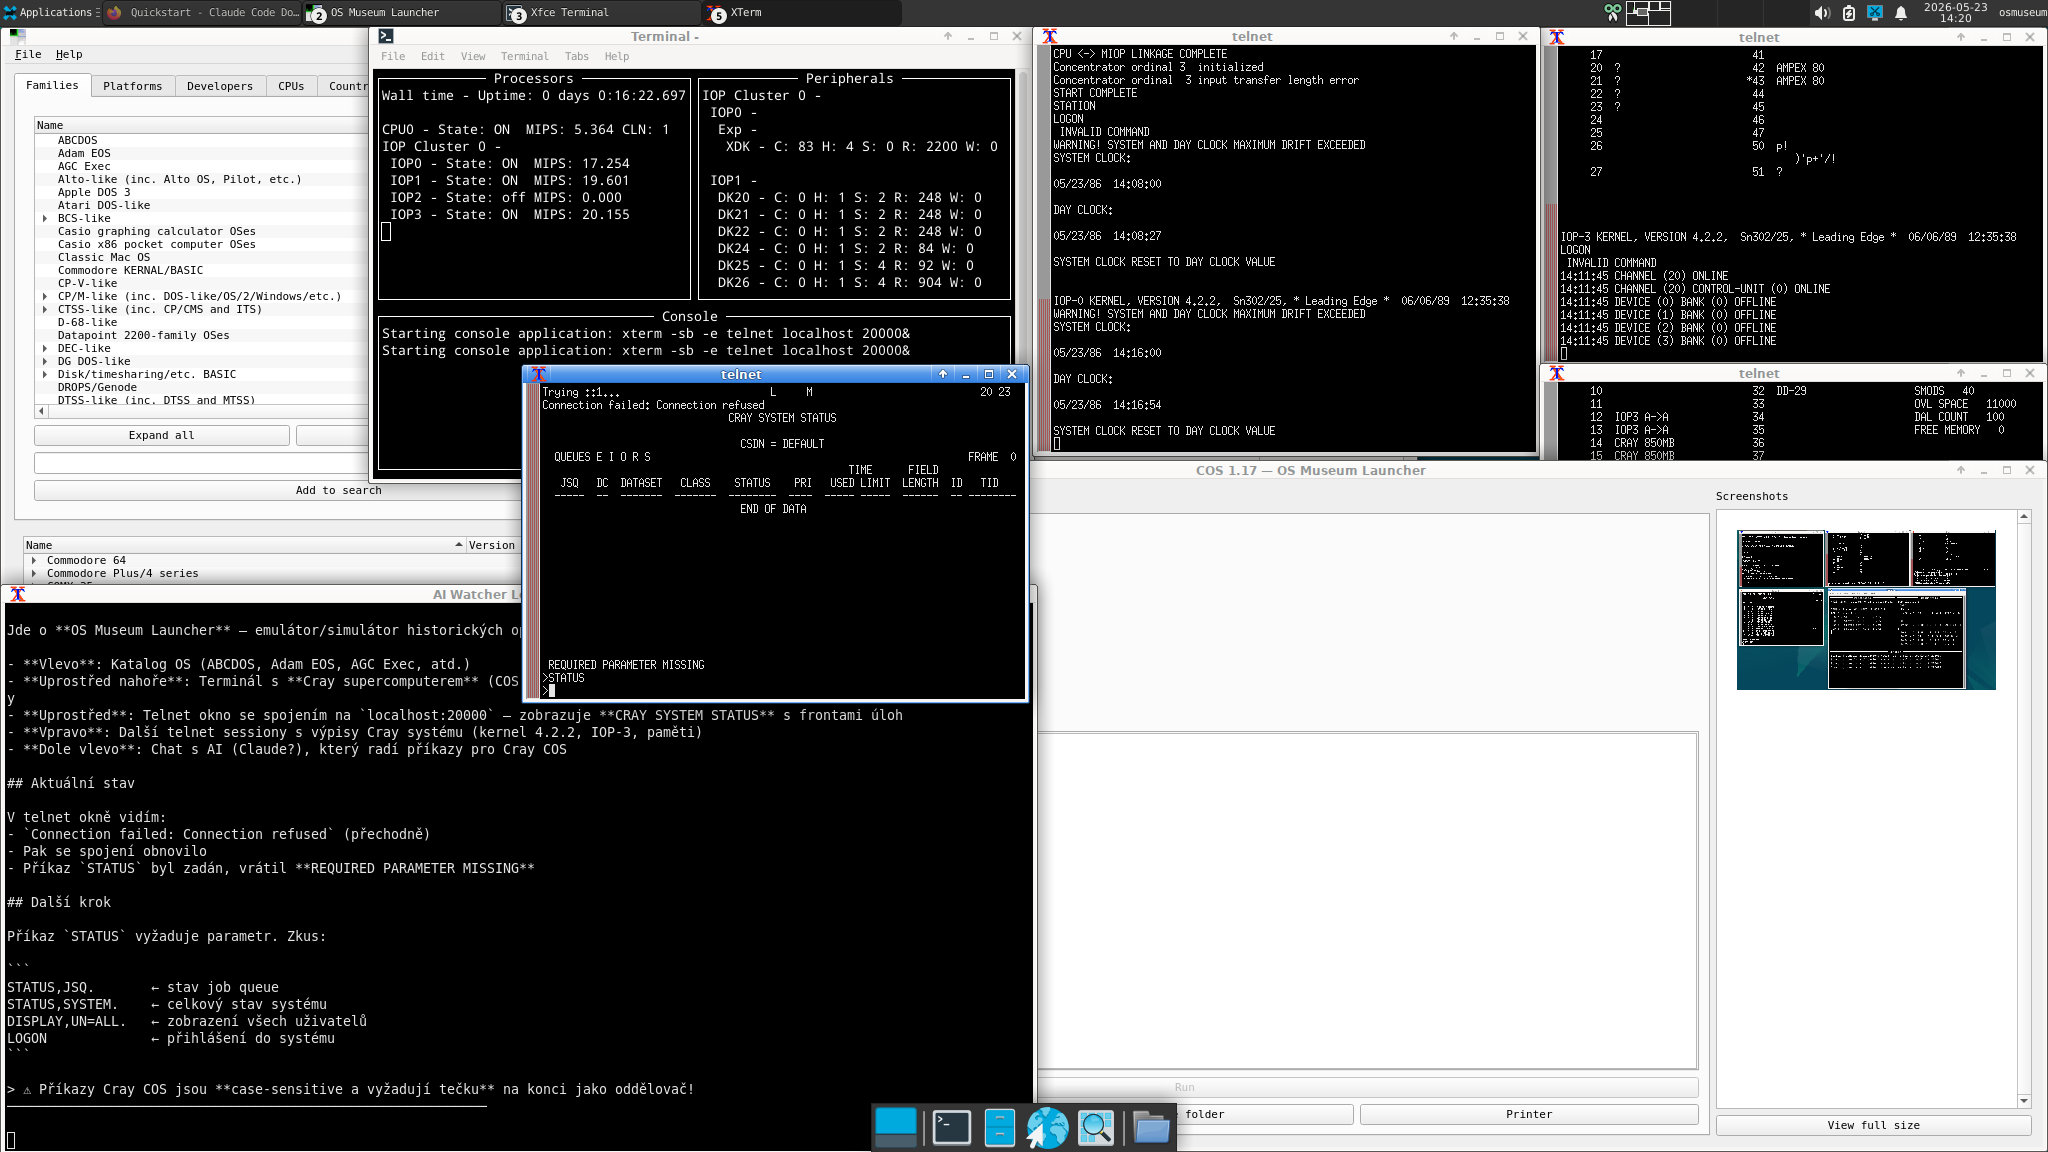The image size is (2048, 1152).
Task: Open the volume control speaker icon
Action: pyautogui.click(x=1821, y=13)
